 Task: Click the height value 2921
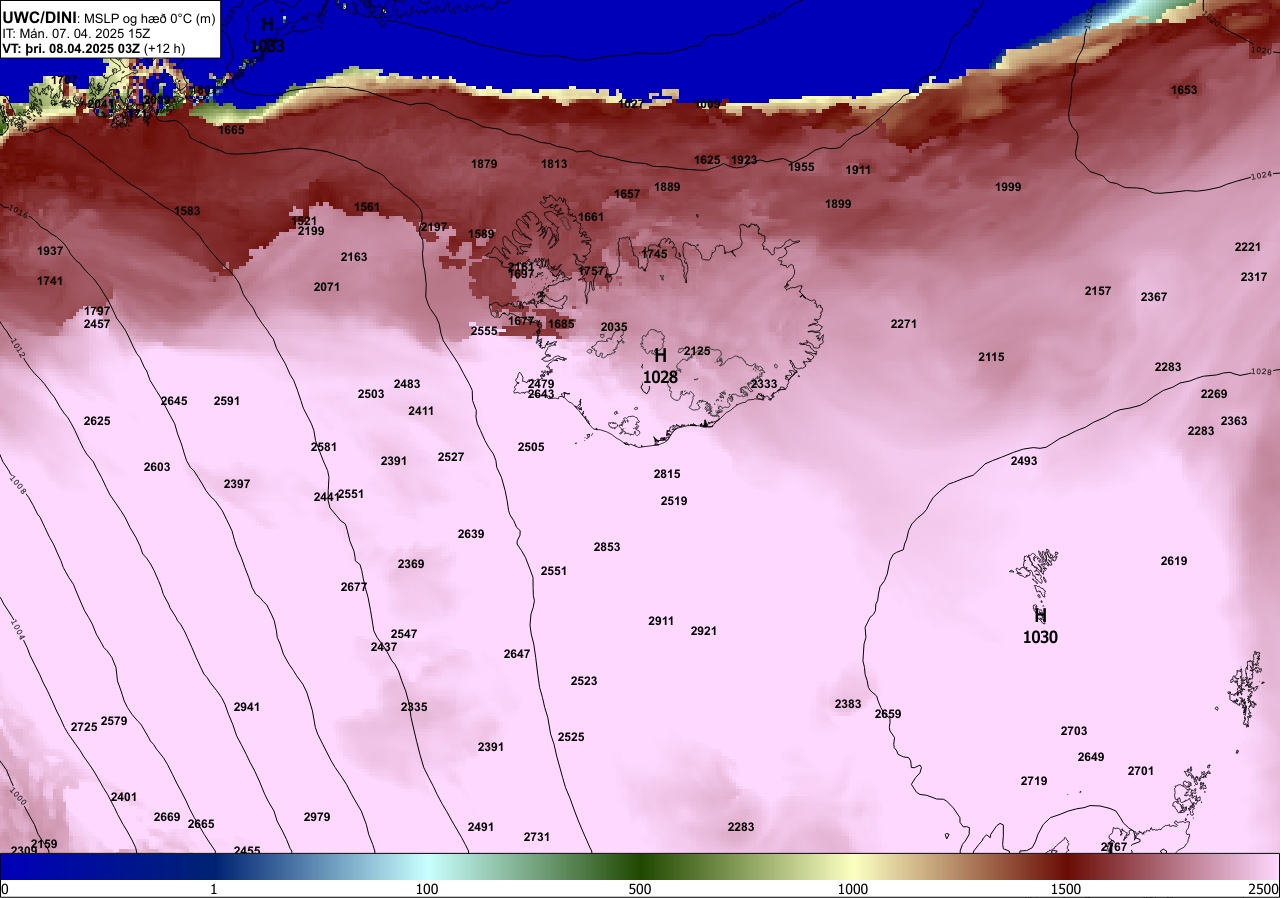pos(704,631)
